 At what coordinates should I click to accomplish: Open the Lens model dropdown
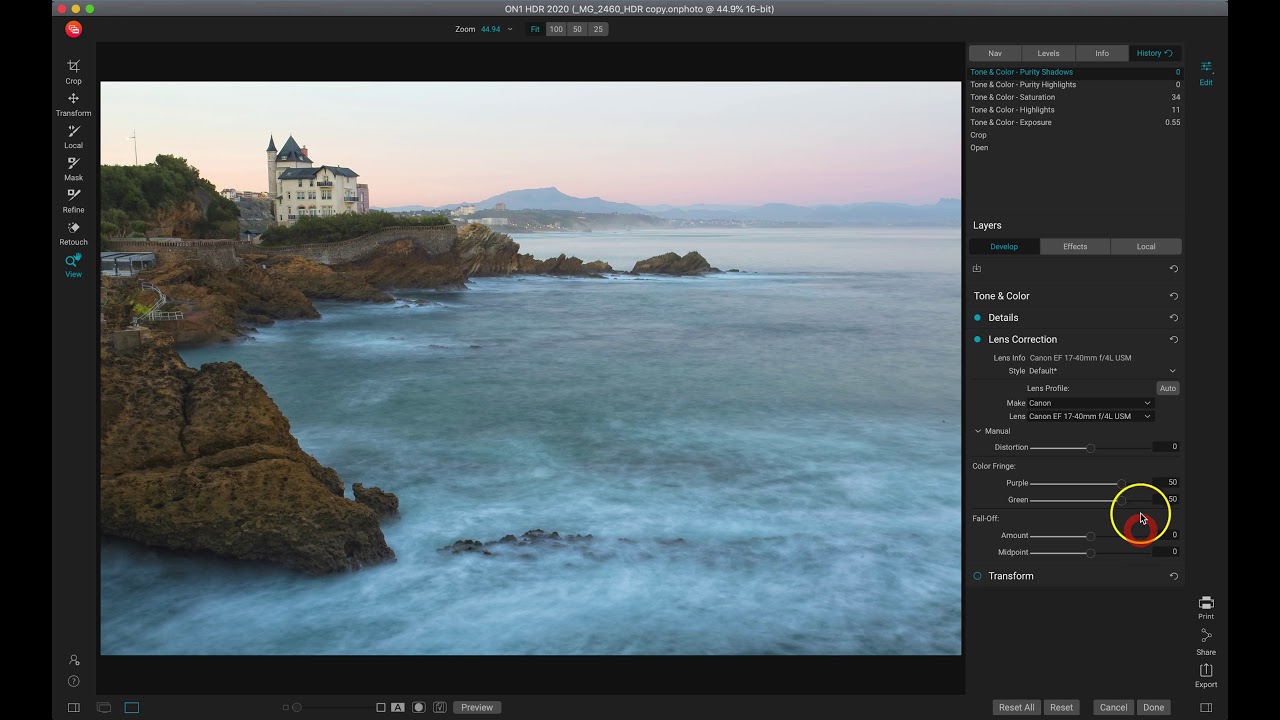pos(1090,416)
